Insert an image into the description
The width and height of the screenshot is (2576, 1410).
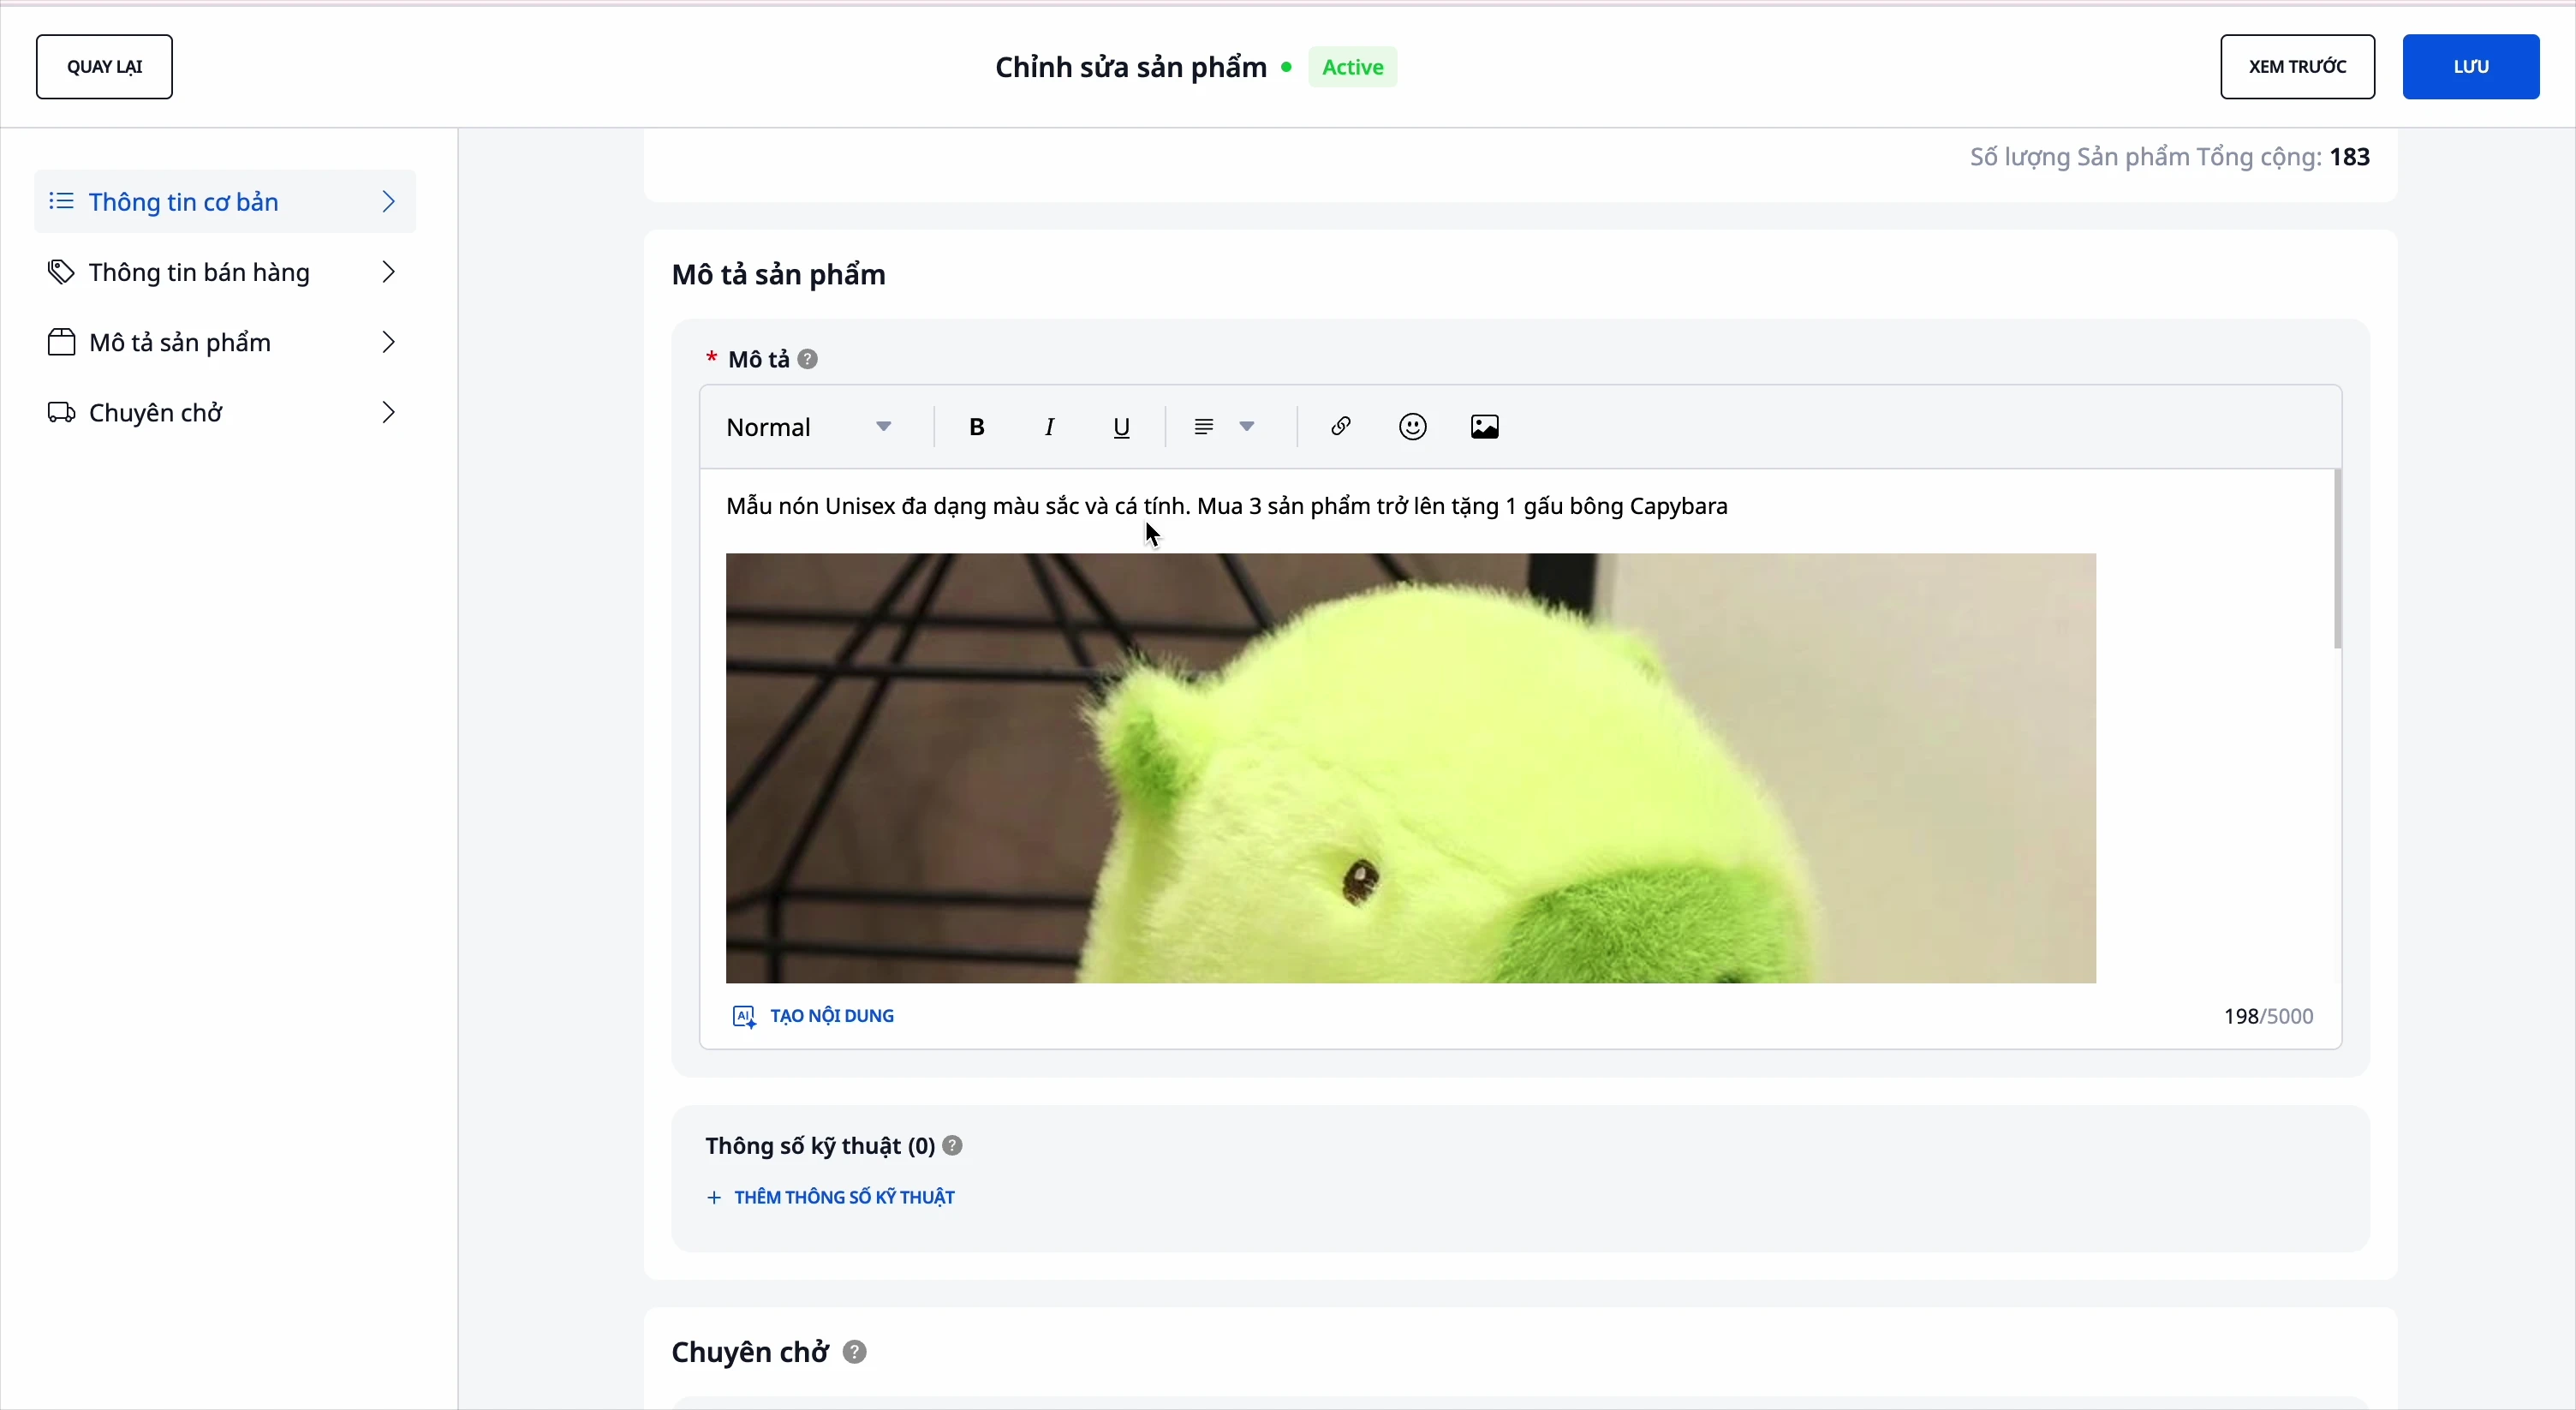tap(1484, 426)
